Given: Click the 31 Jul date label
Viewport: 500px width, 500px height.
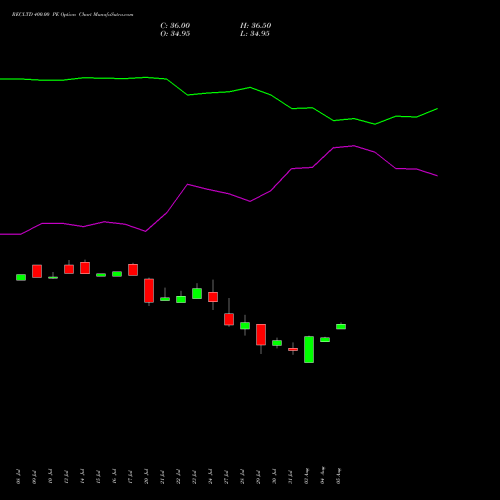Looking at the screenshot, I should point(290,477).
